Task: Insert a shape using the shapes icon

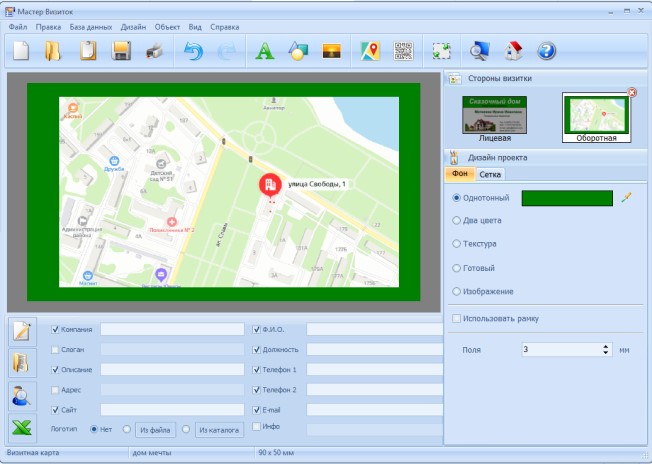Action: (x=298, y=51)
